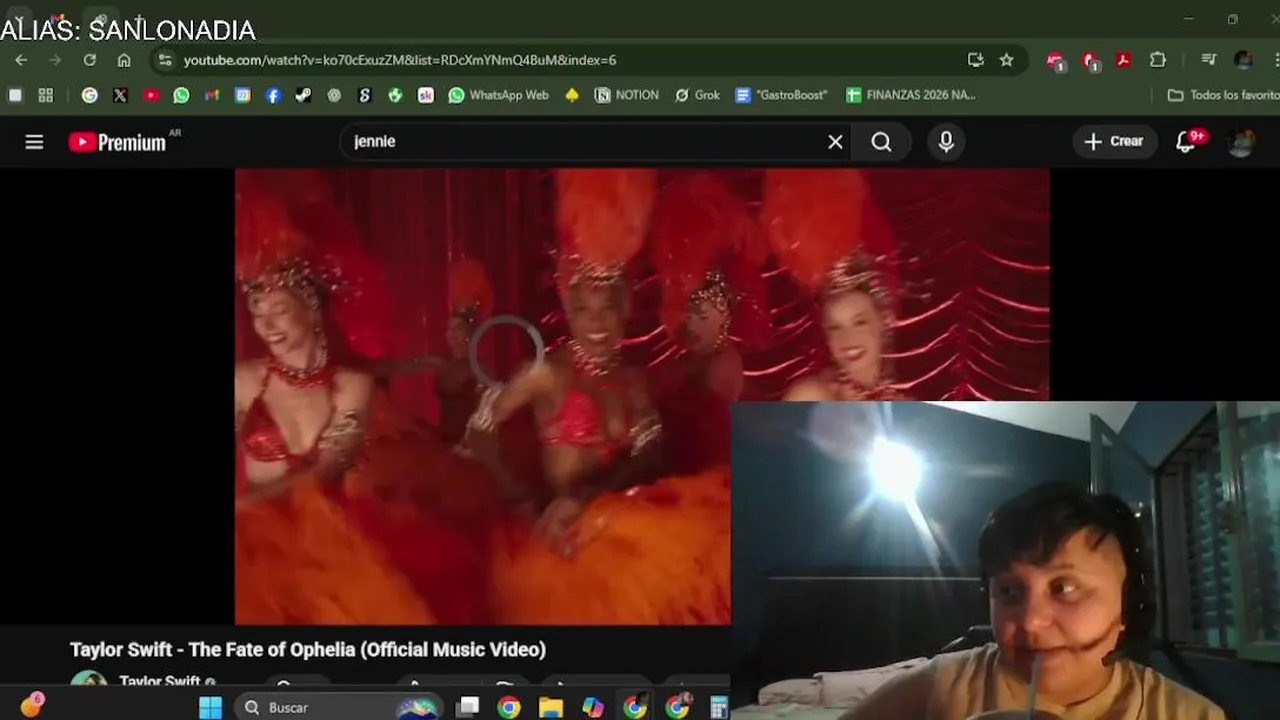The width and height of the screenshot is (1280, 720).
Task: Clear the YouTube search text
Action: click(x=835, y=142)
